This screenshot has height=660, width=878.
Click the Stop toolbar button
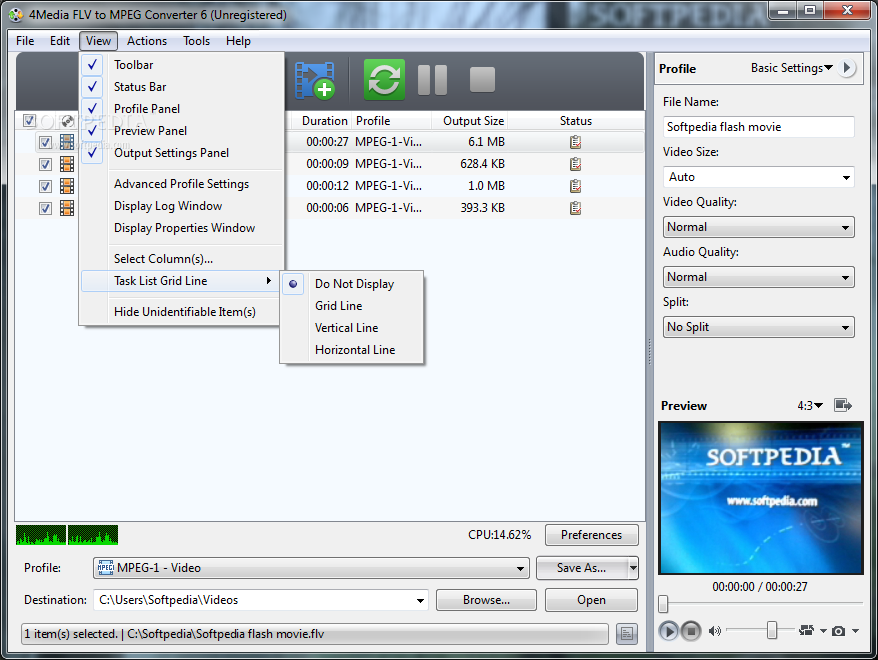(482, 79)
